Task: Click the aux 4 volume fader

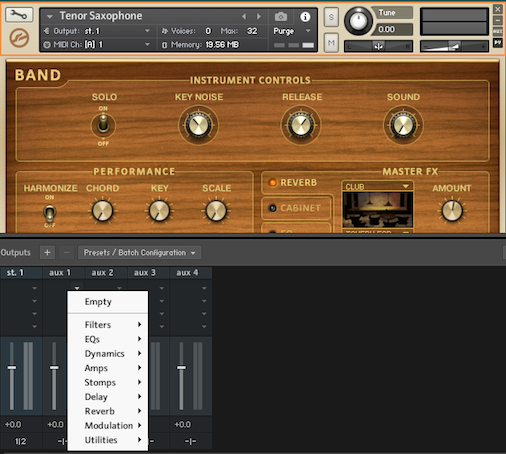Action: pyautogui.click(x=181, y=368)
